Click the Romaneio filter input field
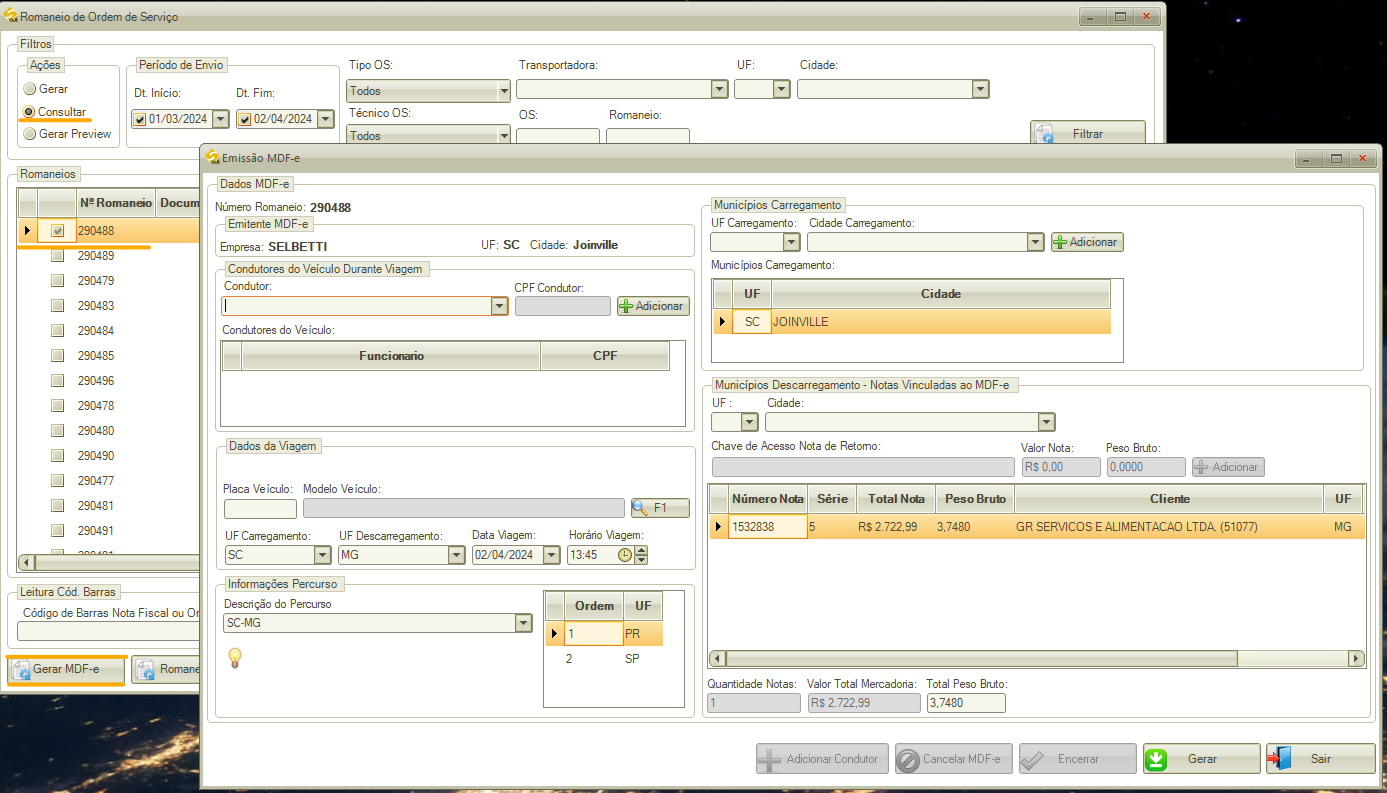Viewport: 1387px width, 793px height. 648,136
